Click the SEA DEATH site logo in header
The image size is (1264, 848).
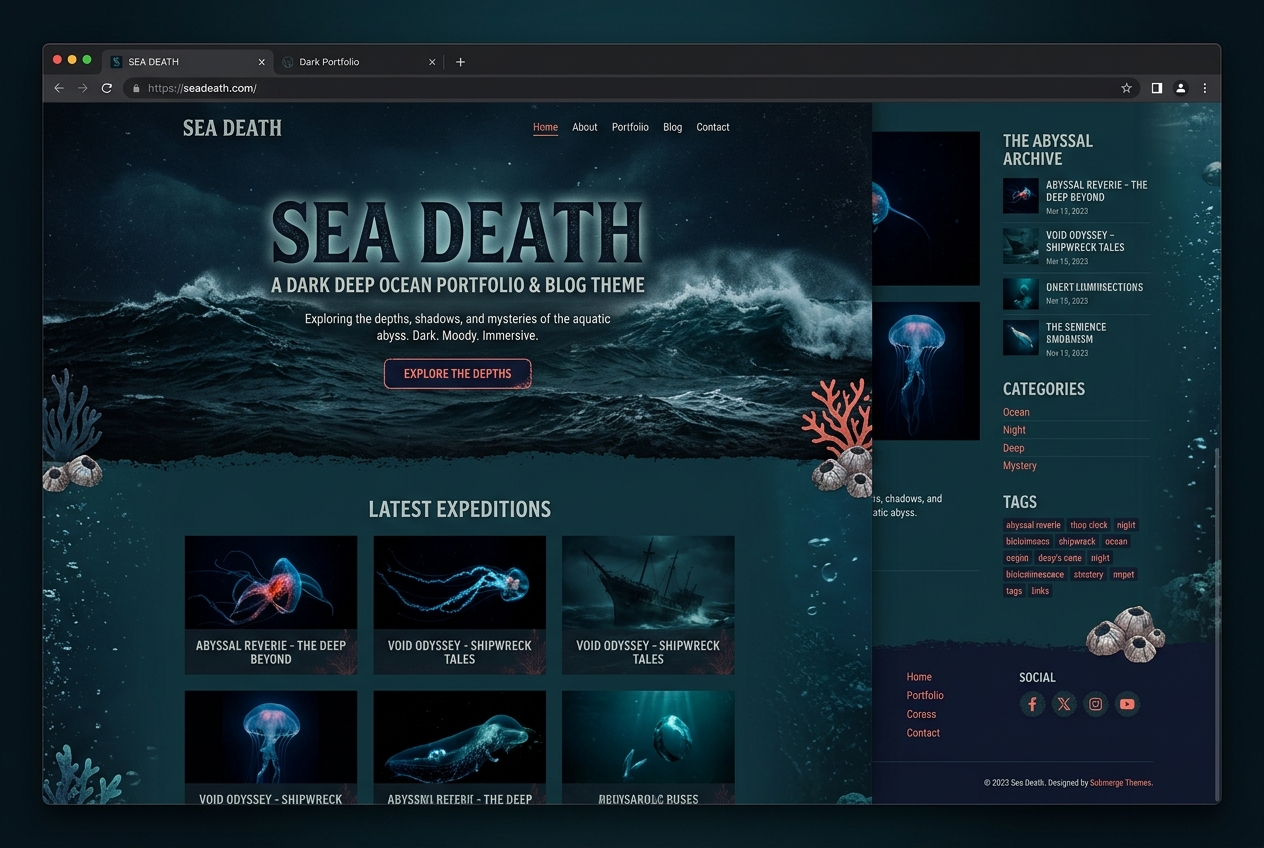tap(232, 128)
